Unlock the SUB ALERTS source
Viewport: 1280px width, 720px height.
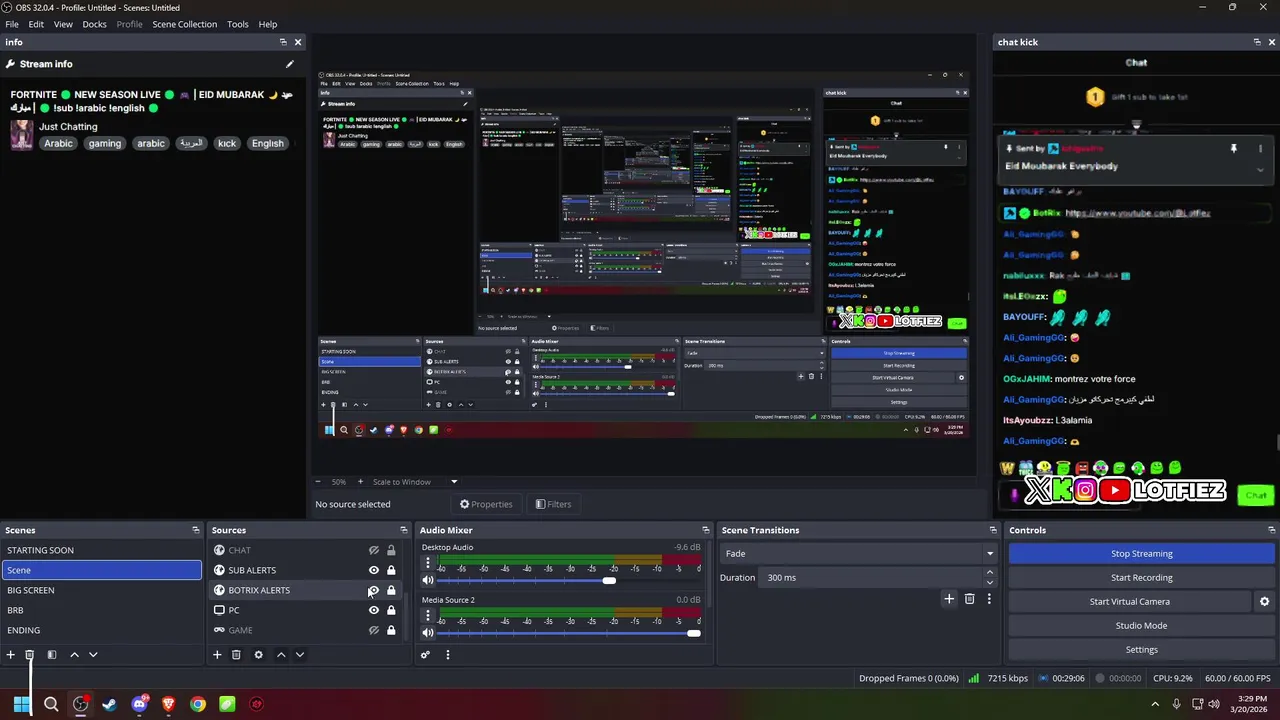coord(391,570)
